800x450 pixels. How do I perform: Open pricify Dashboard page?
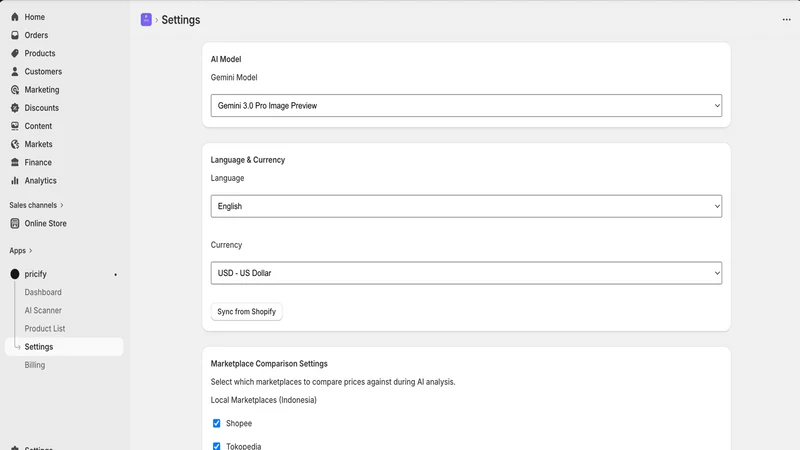(x=43, y=292)
